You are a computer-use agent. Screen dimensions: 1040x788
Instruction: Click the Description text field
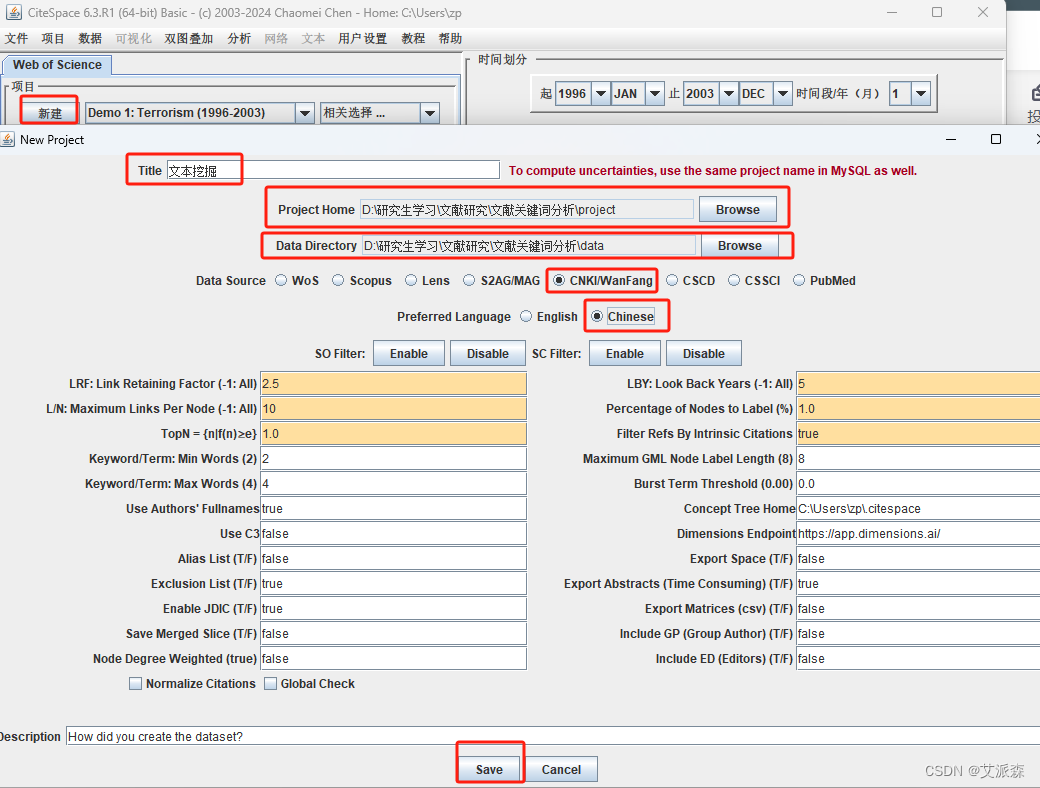552,736
